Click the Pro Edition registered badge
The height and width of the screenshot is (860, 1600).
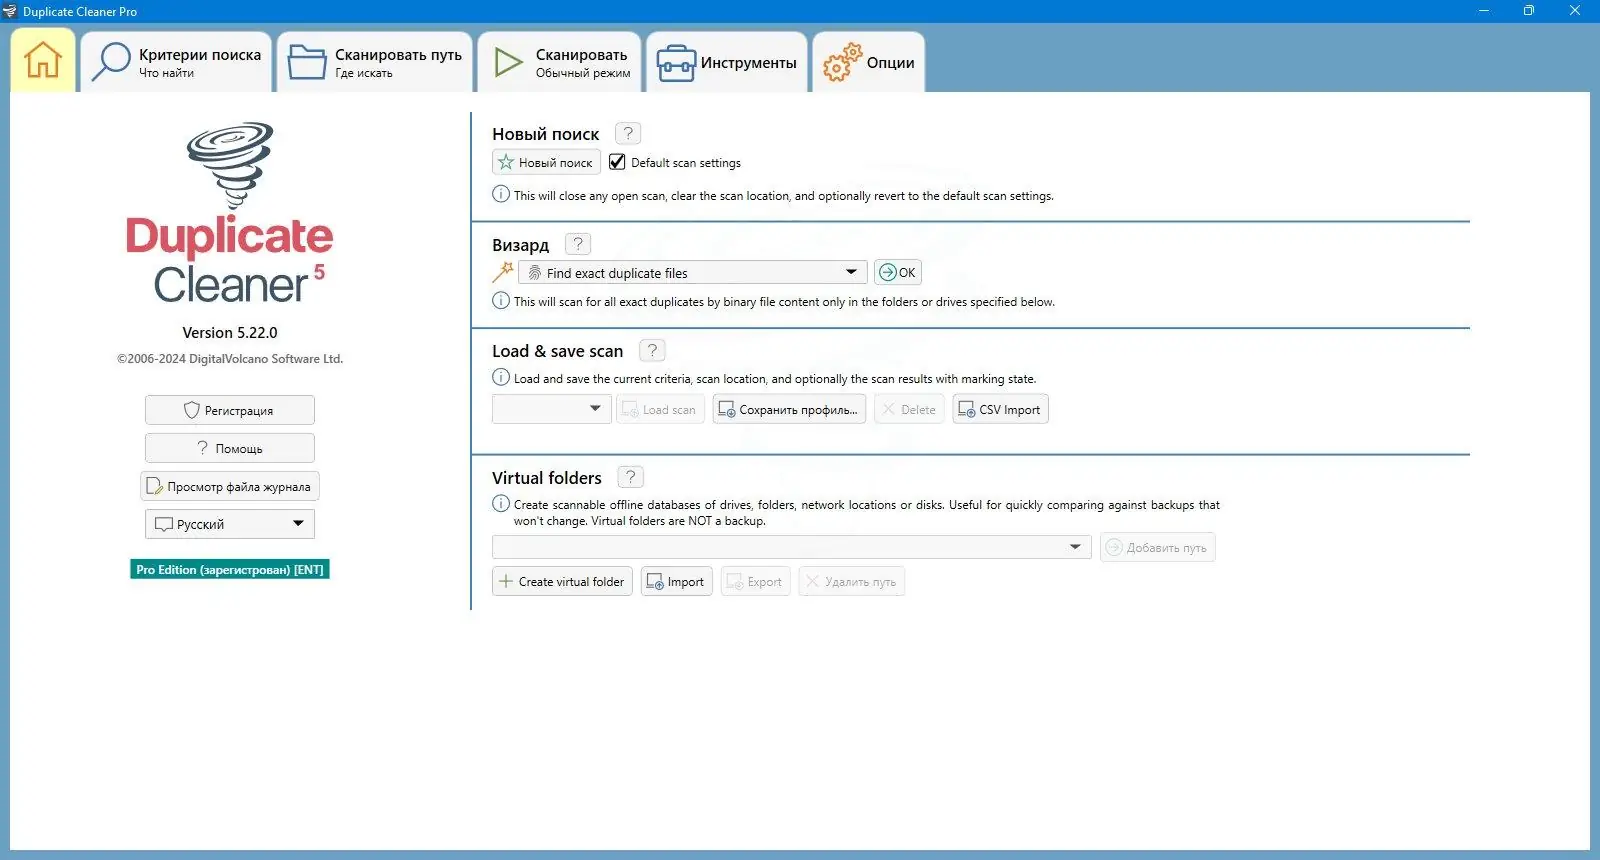point(230,569)
